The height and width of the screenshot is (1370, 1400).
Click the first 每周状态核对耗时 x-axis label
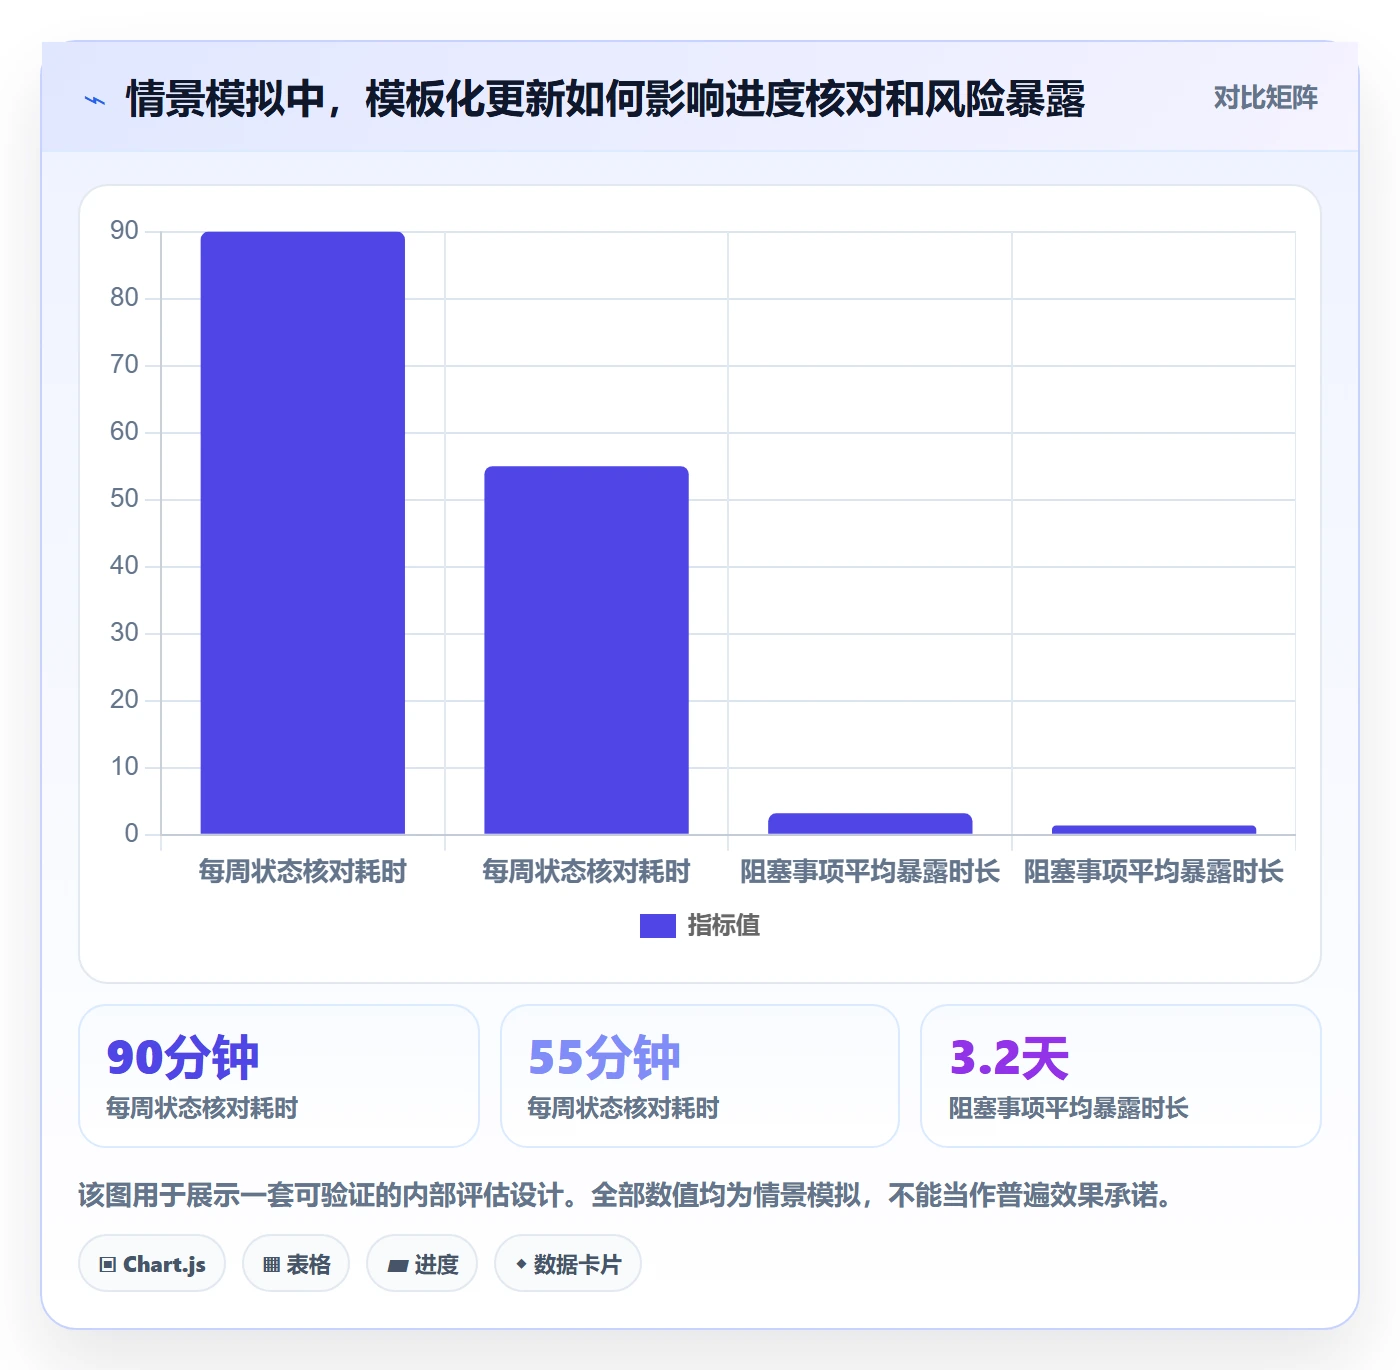point(303,872)
